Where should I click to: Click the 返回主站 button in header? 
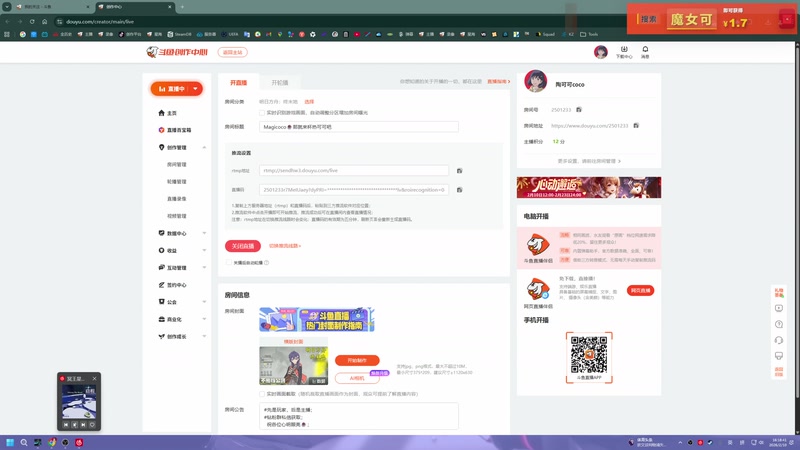tap(233, 52)
